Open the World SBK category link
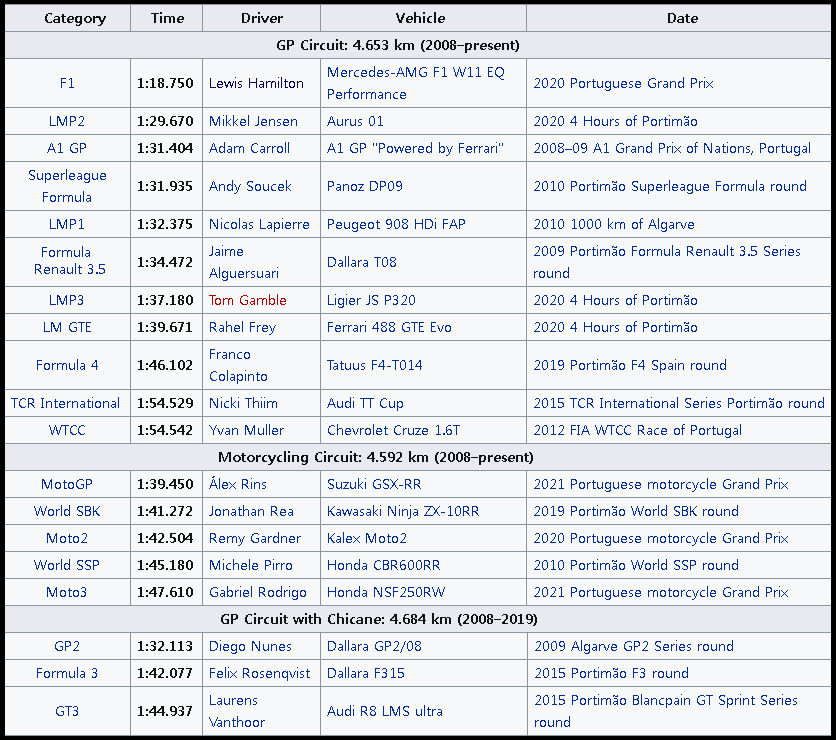836x740 pixels. pyautogui.click(x=67, y=511)
